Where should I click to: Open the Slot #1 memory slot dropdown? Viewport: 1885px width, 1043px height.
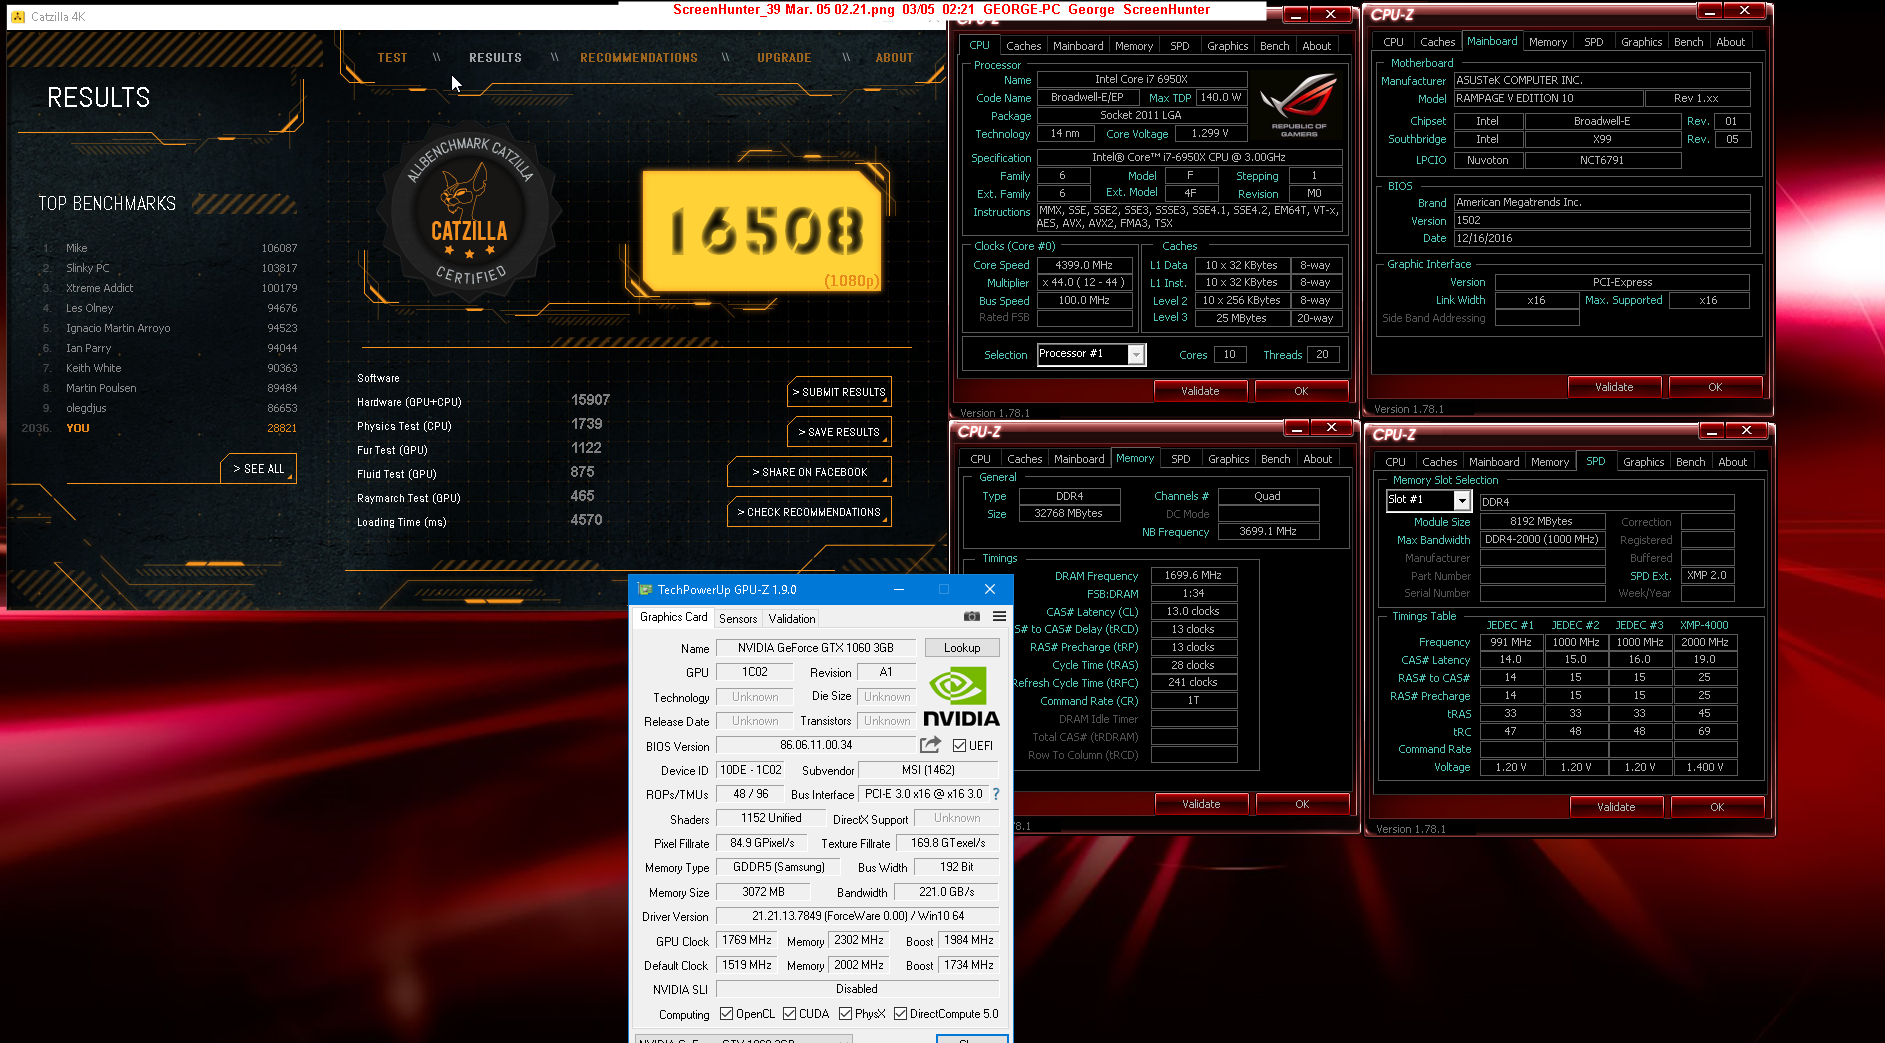click(1462, 500)
